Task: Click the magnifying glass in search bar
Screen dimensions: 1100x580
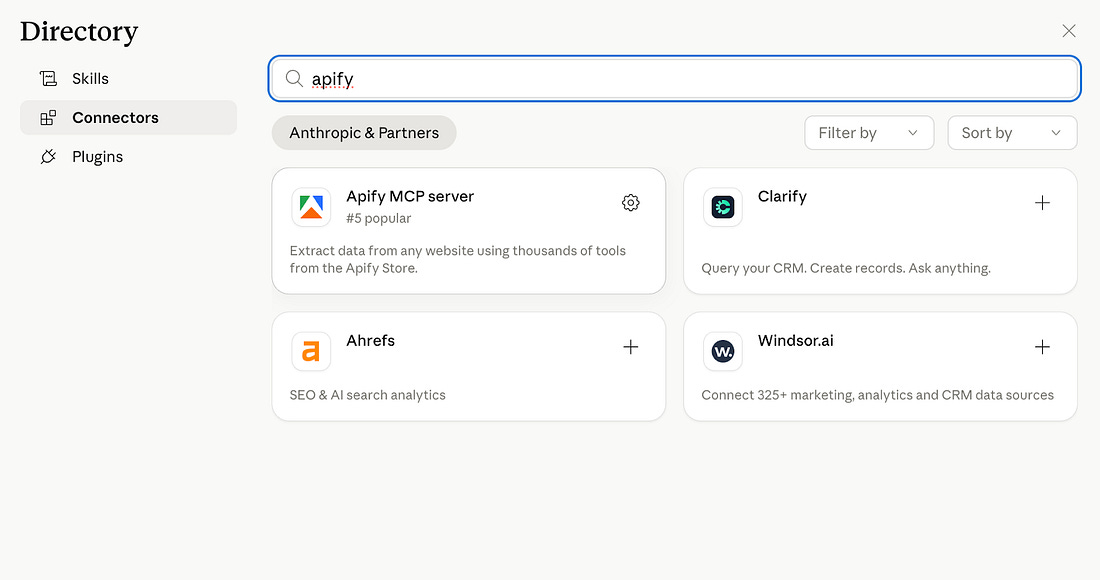Action: [293, 78]
